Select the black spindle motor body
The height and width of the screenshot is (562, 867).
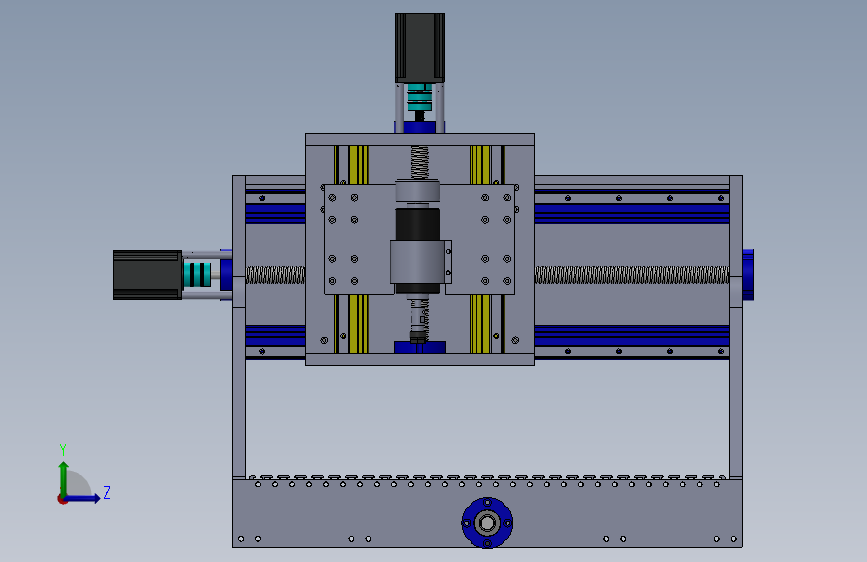[x=417, y=224]
